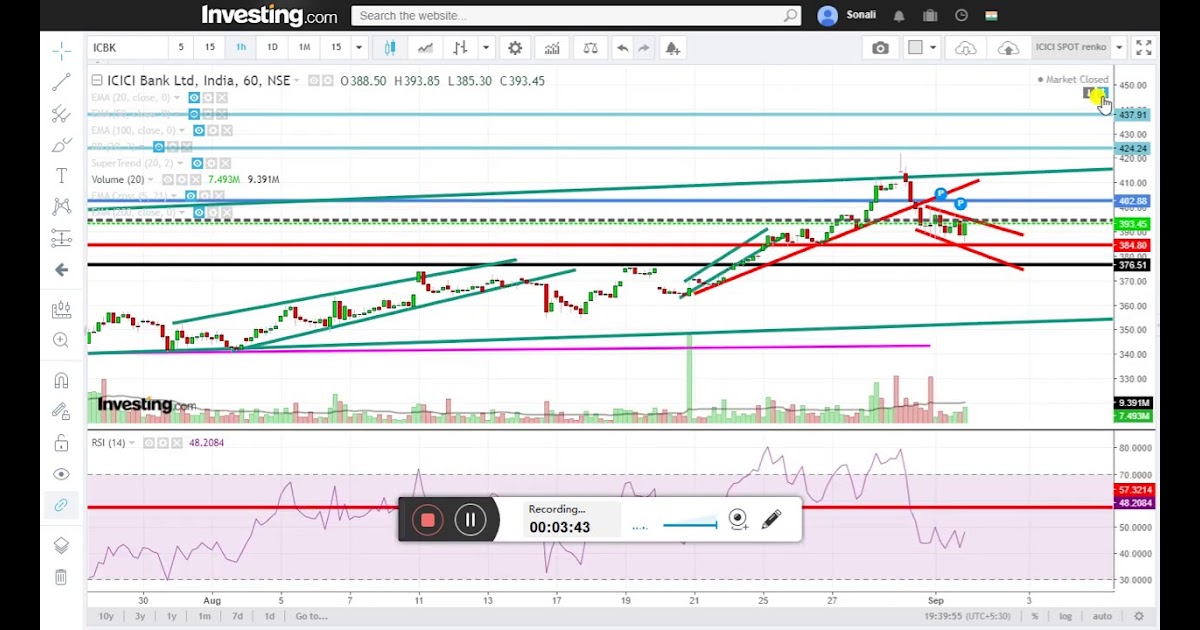Select the brush drawing tool
This screenshot has height=630, width=1200.
click(x=61, y=145)
